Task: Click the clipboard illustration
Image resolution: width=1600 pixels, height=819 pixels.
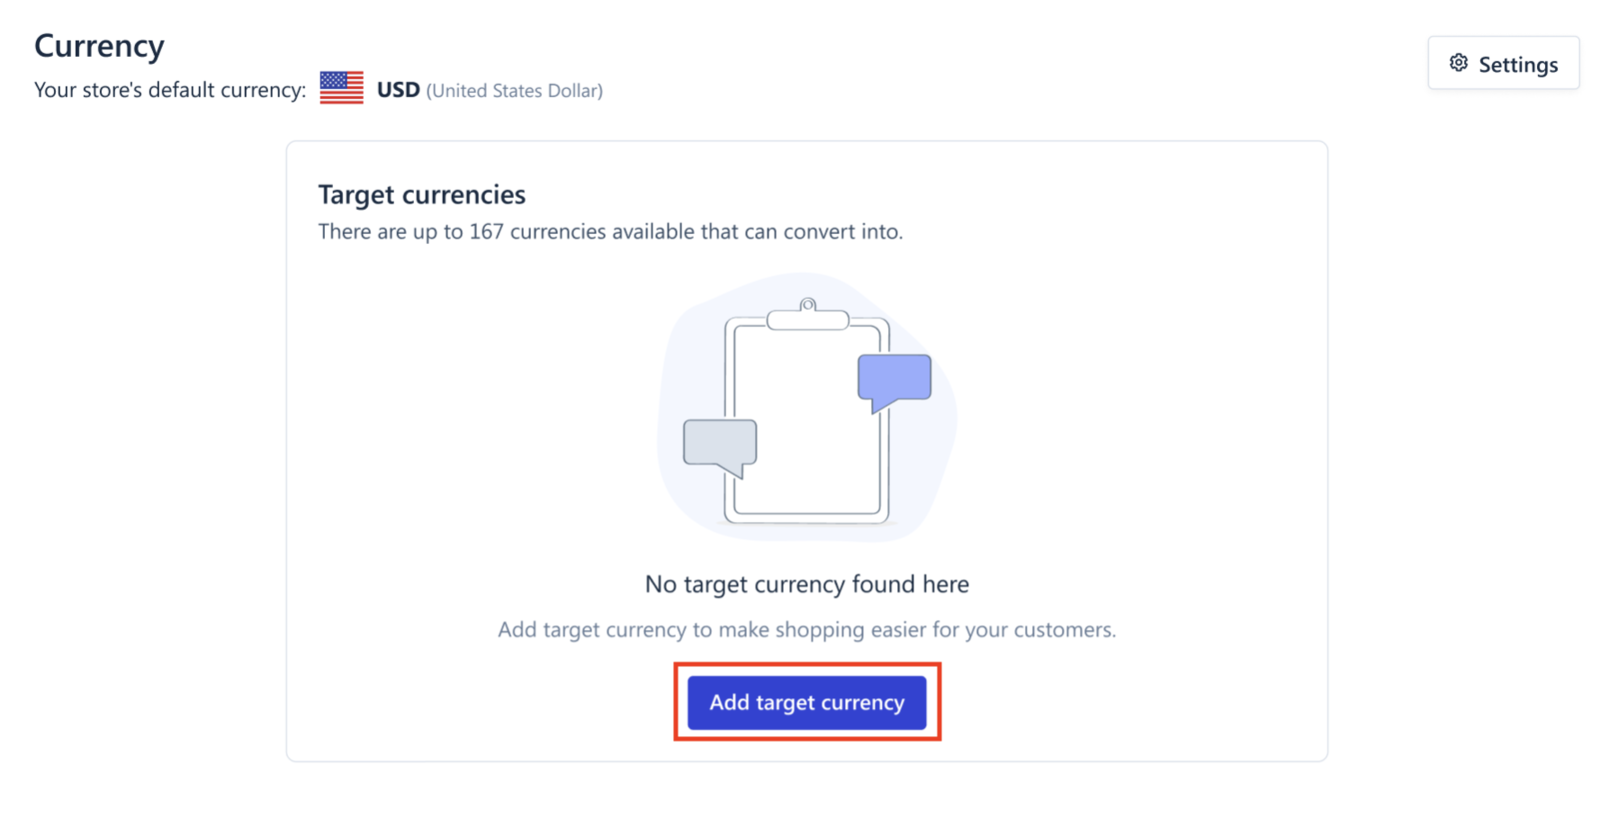Action: click(x=807, y=412)
